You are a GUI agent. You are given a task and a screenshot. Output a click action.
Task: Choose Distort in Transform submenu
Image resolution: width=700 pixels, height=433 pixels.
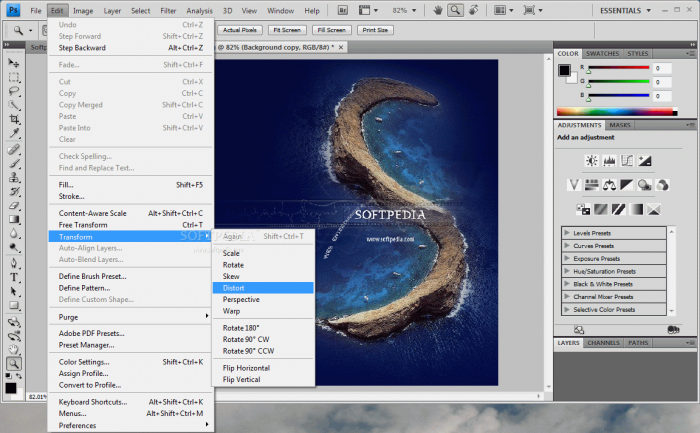[x=263, y=288]
